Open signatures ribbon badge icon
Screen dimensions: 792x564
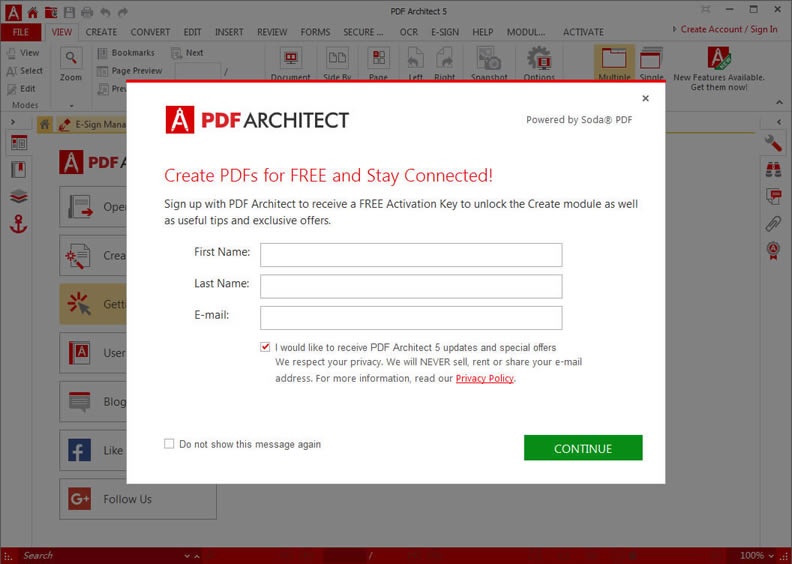click(x=773, y=250)
